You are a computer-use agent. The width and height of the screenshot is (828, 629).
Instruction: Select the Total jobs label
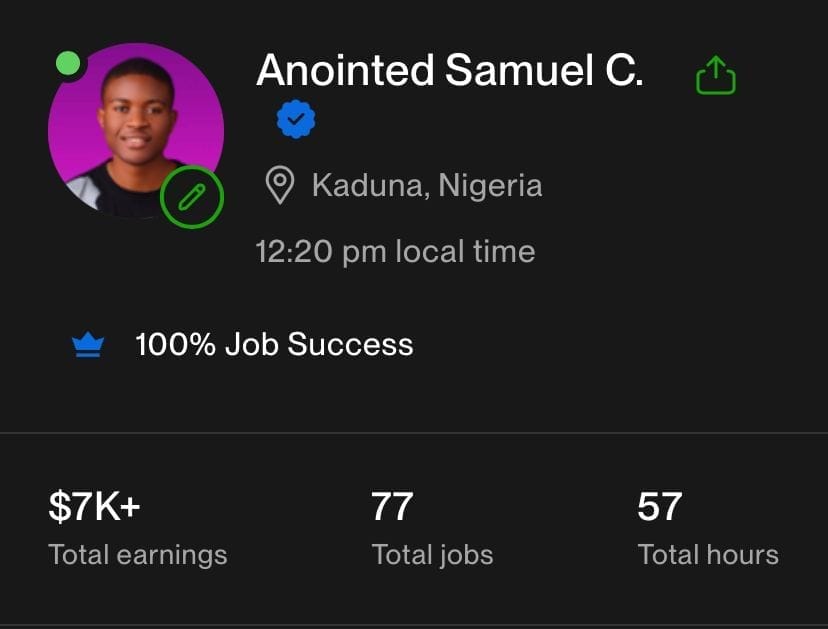tap(432, 555)
